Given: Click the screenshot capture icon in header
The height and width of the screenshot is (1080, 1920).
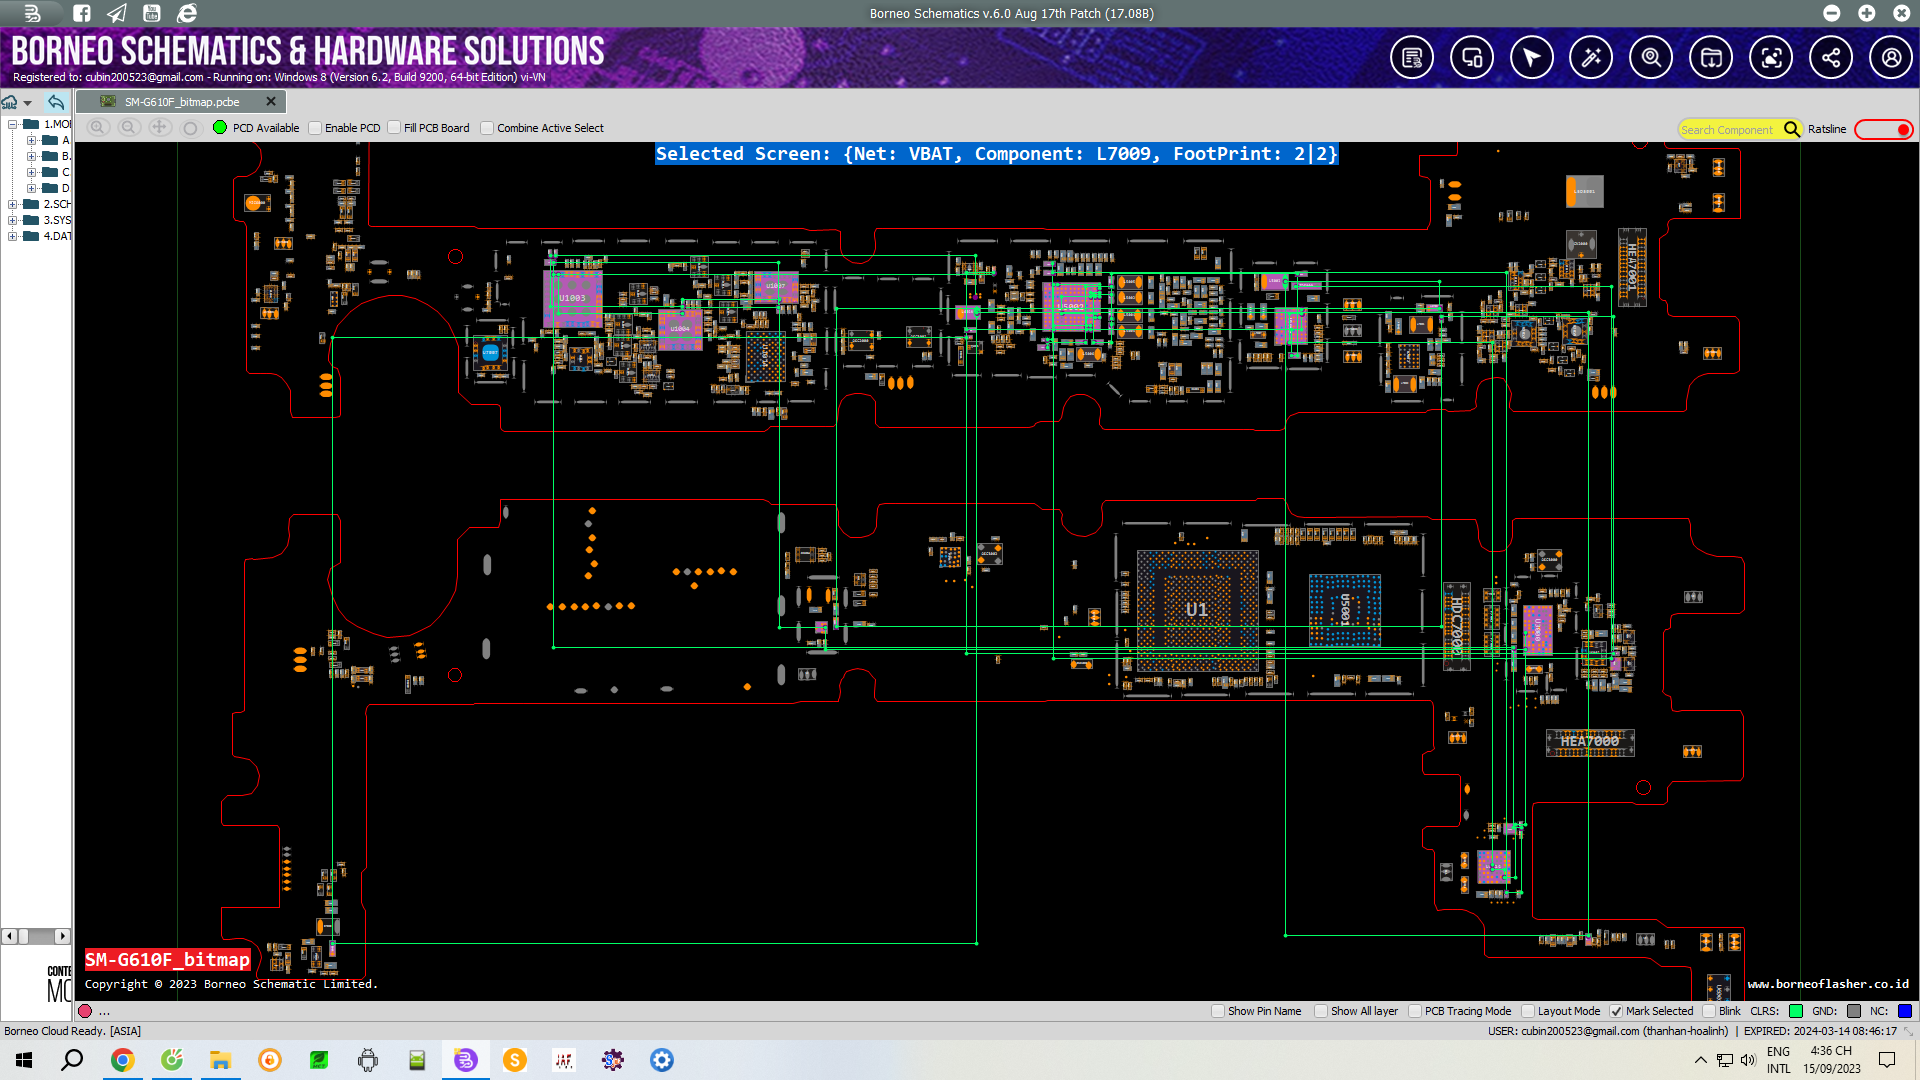Looking at the screenshot, I should click(1771, 58).
